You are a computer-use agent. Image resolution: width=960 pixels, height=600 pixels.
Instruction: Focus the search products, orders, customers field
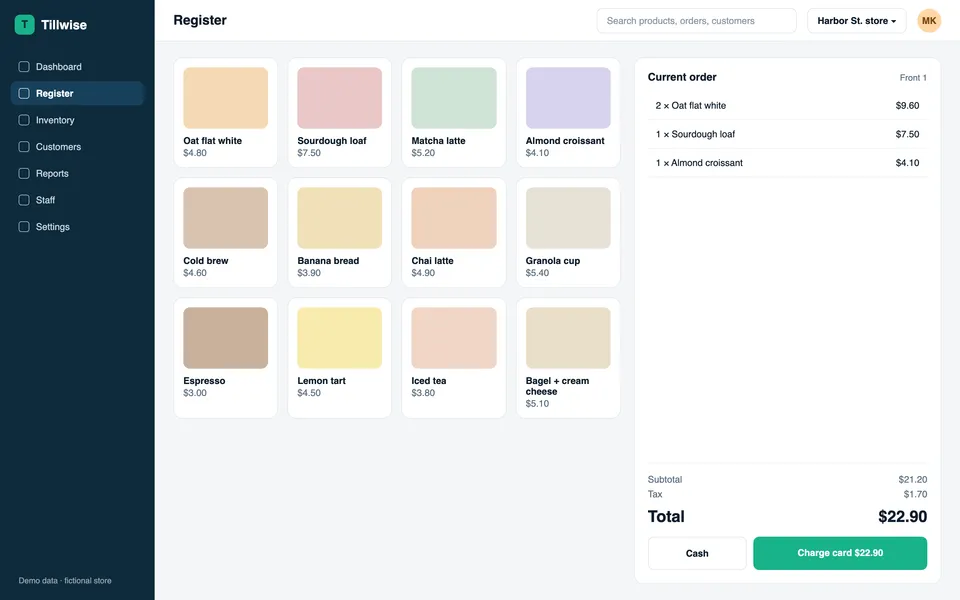(696, 21)
